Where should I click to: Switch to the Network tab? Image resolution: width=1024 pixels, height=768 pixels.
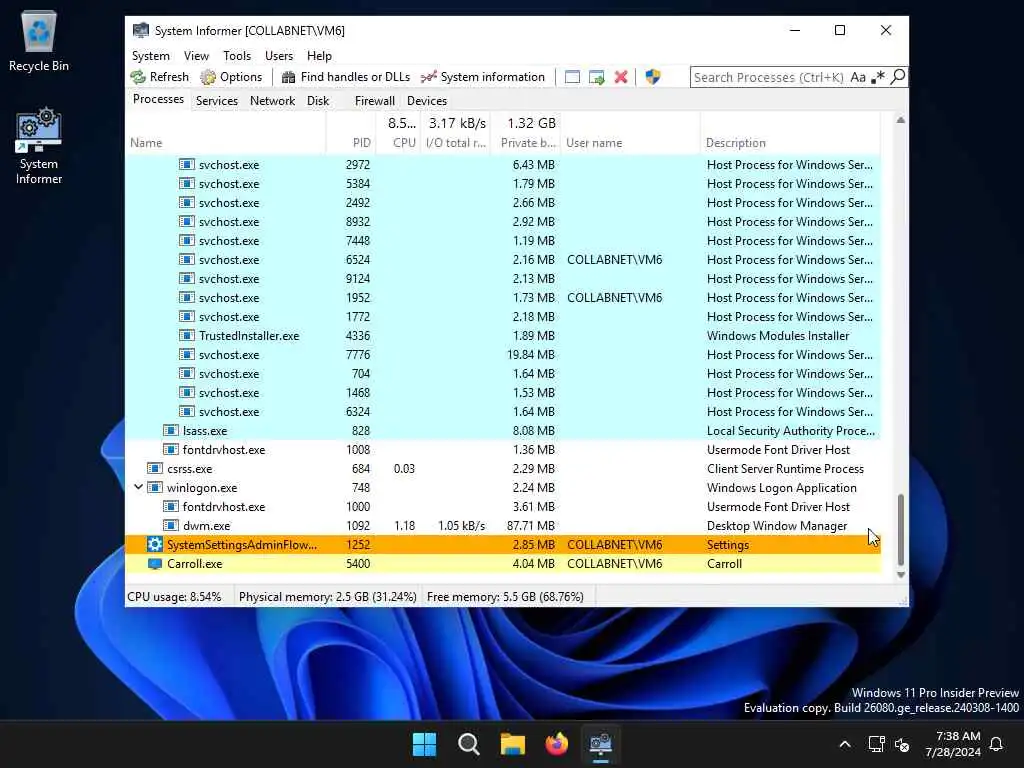(x=272, y=101)
